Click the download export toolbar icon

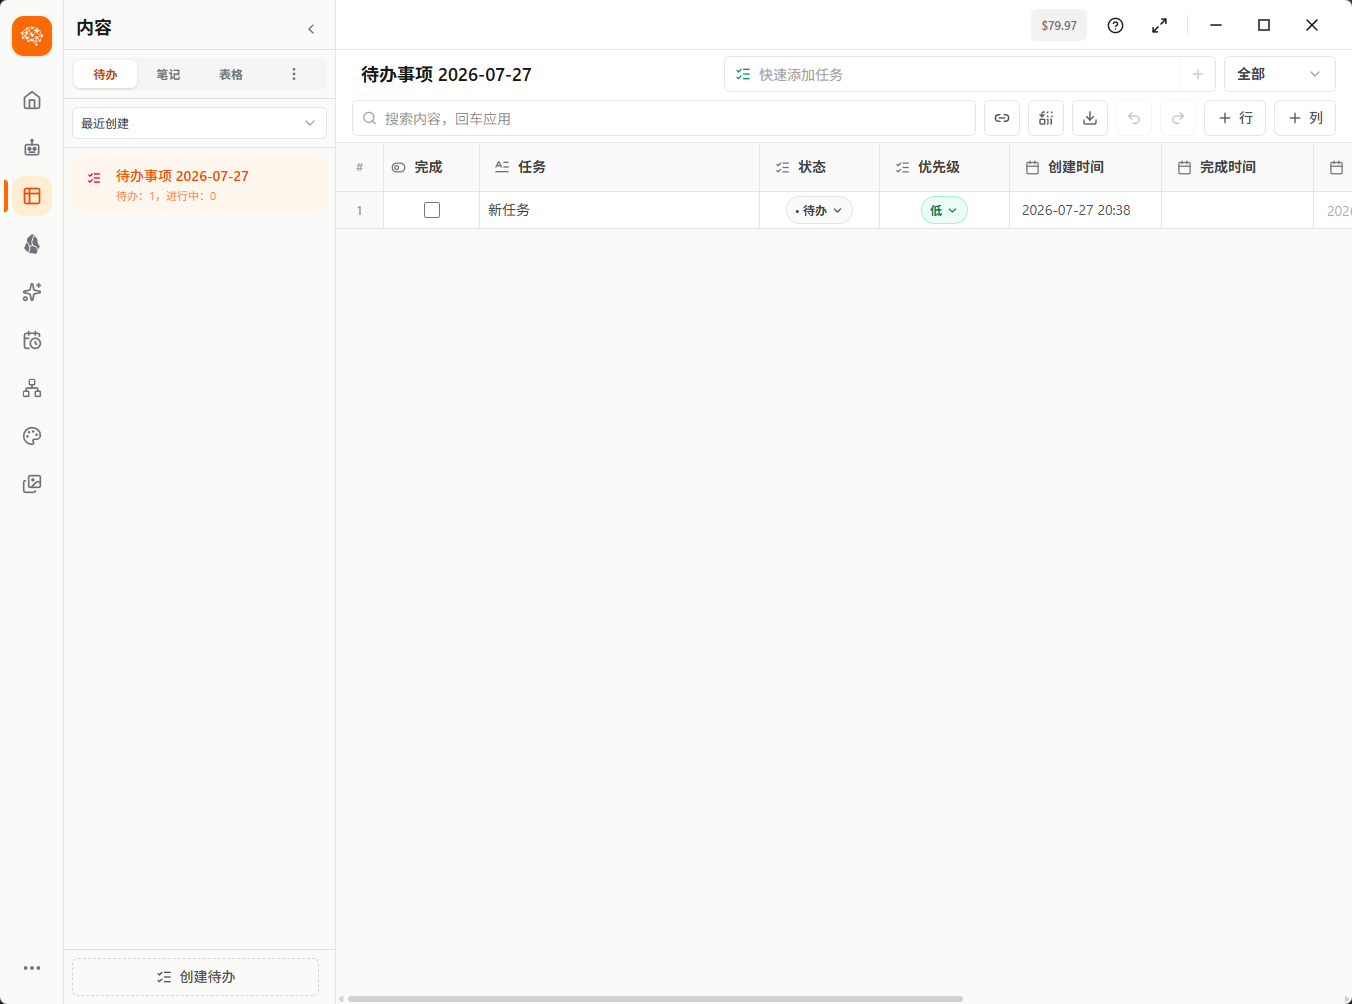[1090, 118]
